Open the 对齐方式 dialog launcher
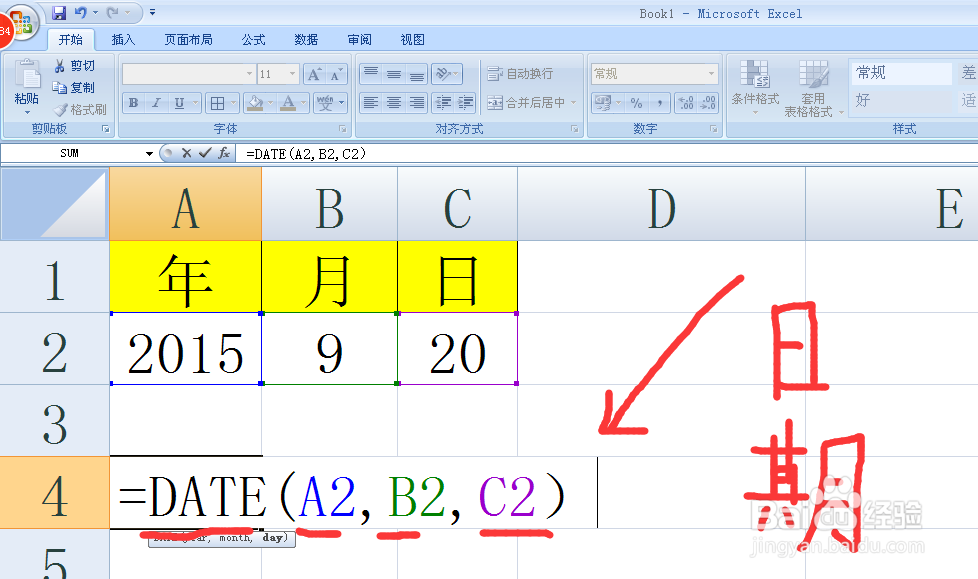The width and height of the screenshot is (978, 579). (x=574, y=129)
